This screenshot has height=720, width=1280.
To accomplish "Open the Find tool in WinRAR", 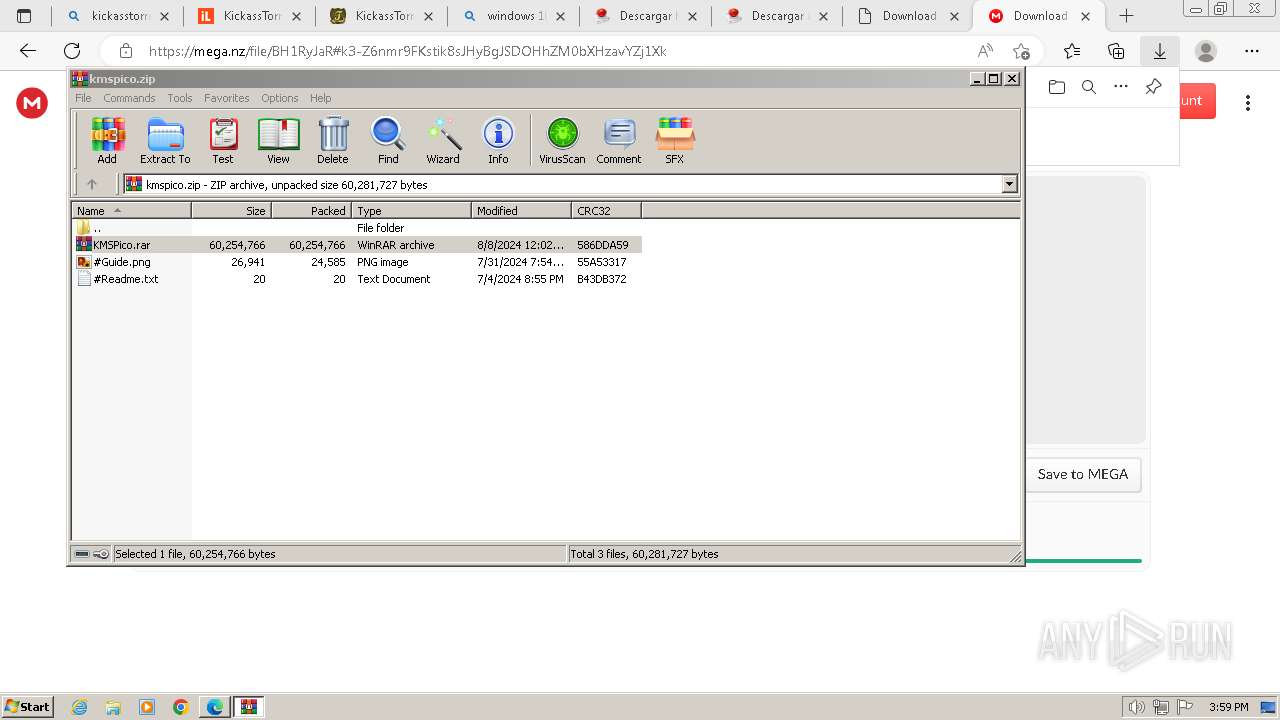I will 388,140.
